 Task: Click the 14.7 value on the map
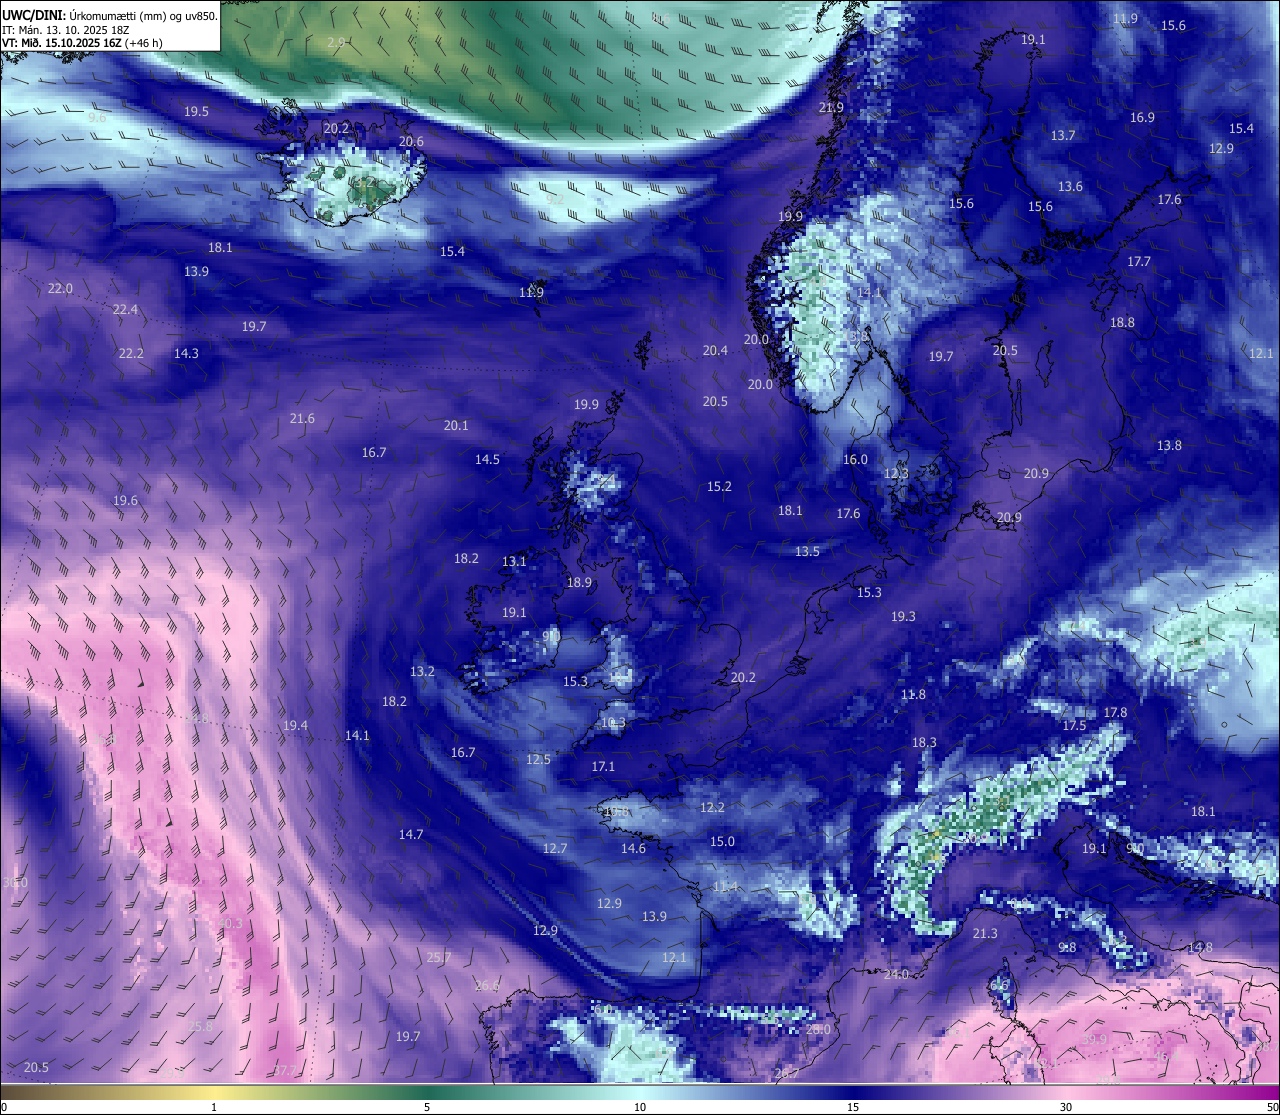[411, 835]
